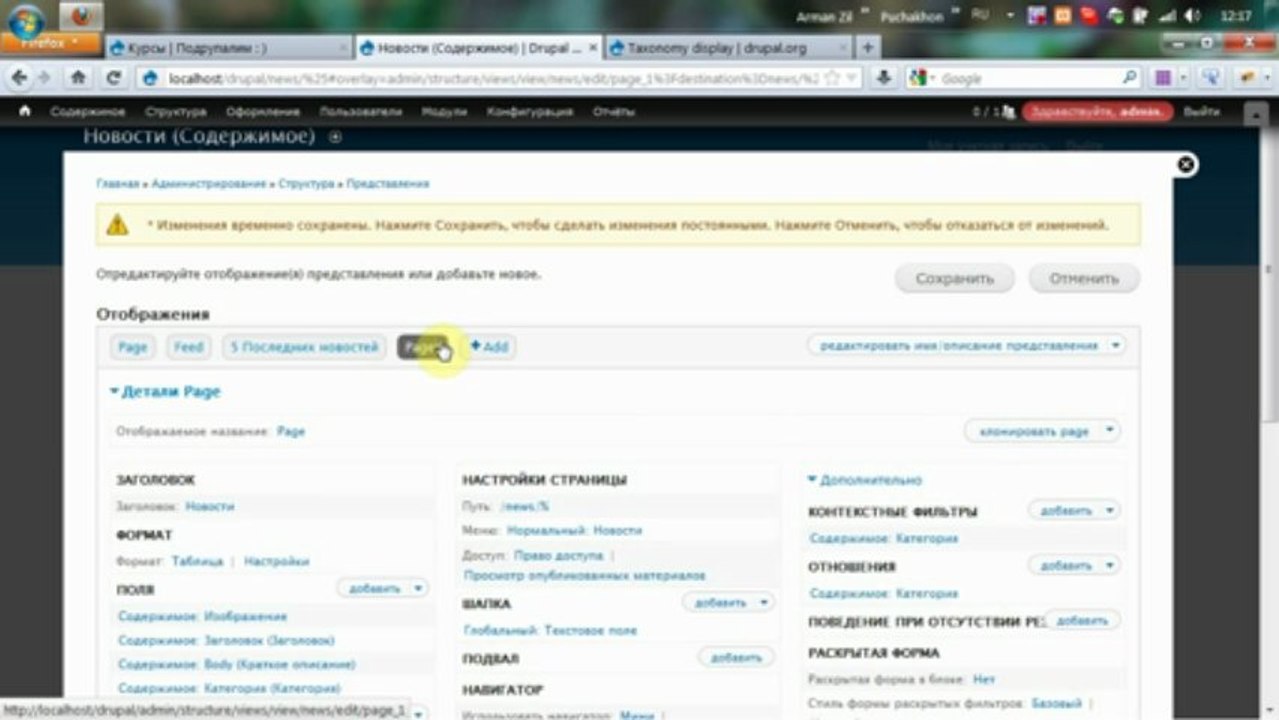1279x720 pixels.
Task: Click the Шапка добавить button
Action: (x=718, y=603)
